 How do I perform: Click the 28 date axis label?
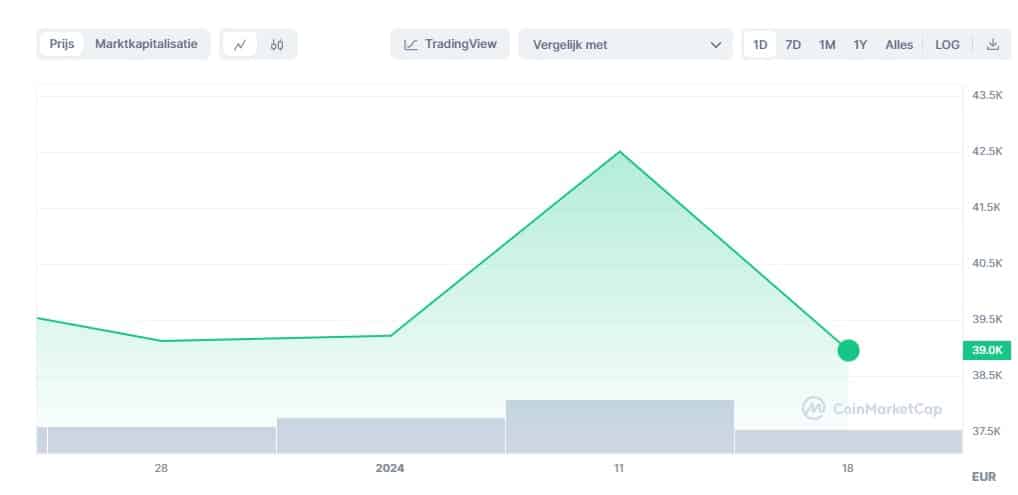(161, 468)
